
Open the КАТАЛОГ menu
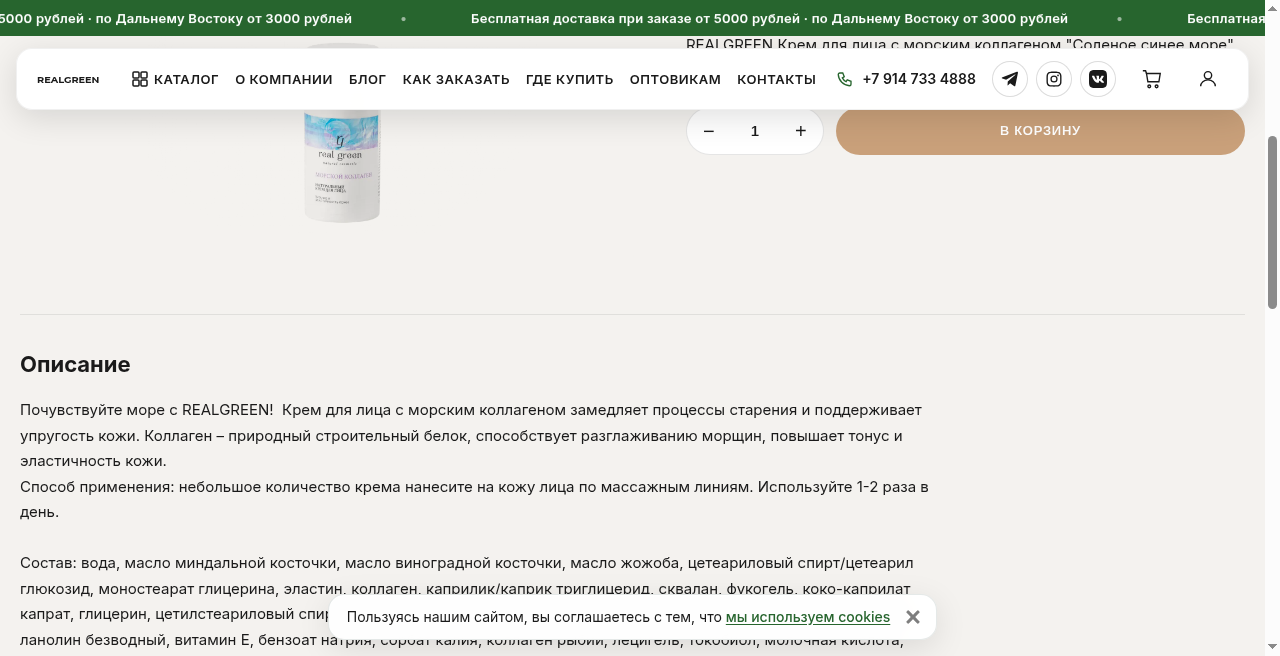click(x=175, y=79)
